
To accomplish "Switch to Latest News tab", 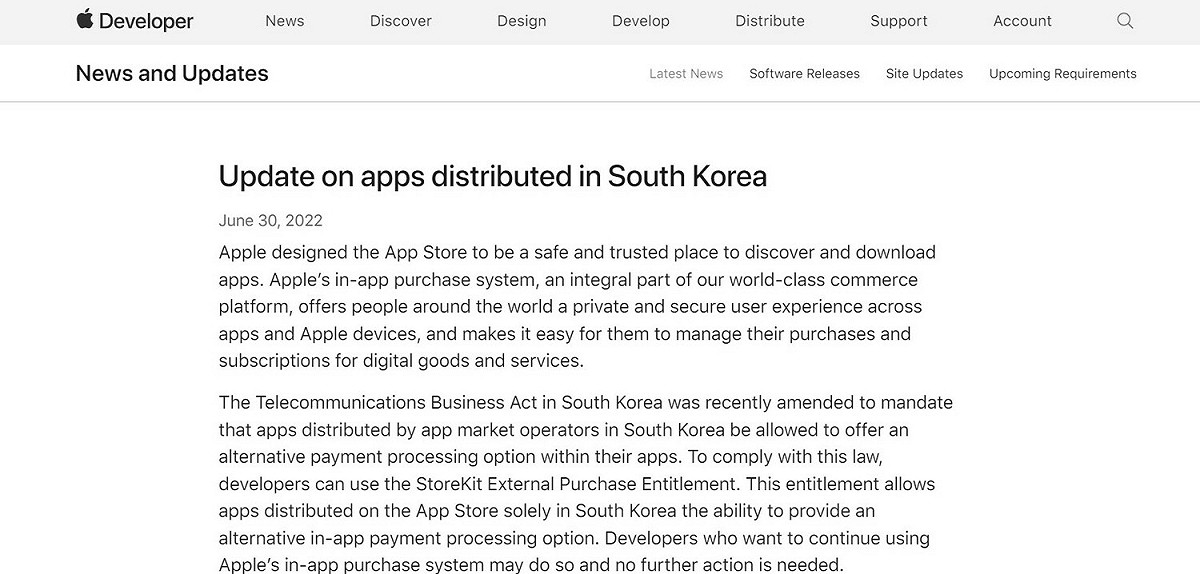I will (x=686, y=73).
